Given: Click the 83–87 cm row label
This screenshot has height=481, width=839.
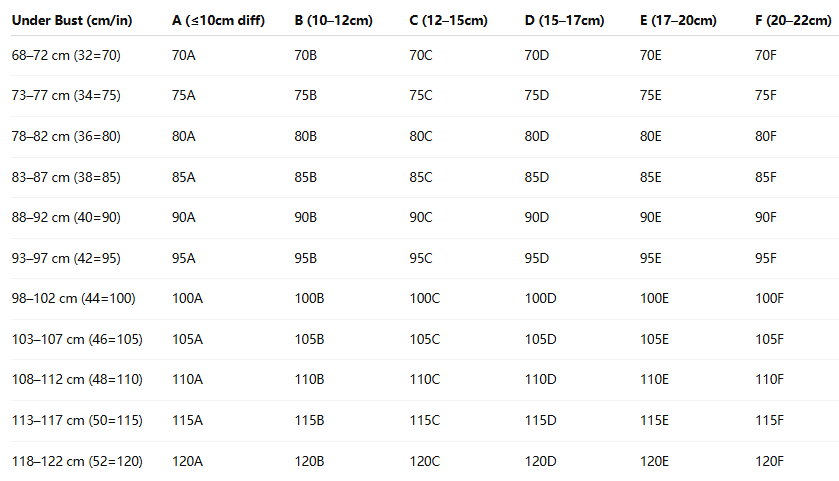Looking at the screenshot, I should click(66, 177).
